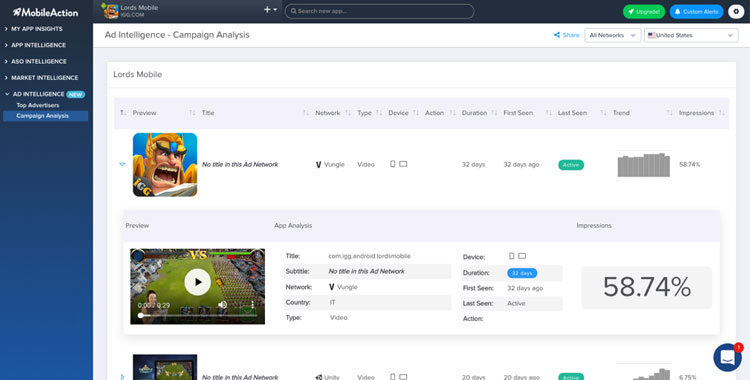Viewport: 750px width, 380px height.
Task: Click the phone icon in details Device
Action: [511, 256]
